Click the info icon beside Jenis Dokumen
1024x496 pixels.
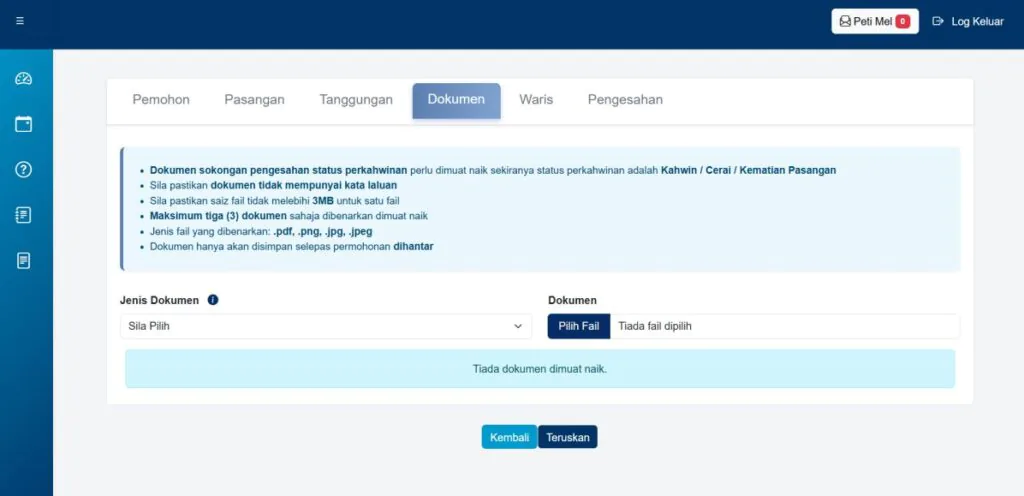(213, 300)
